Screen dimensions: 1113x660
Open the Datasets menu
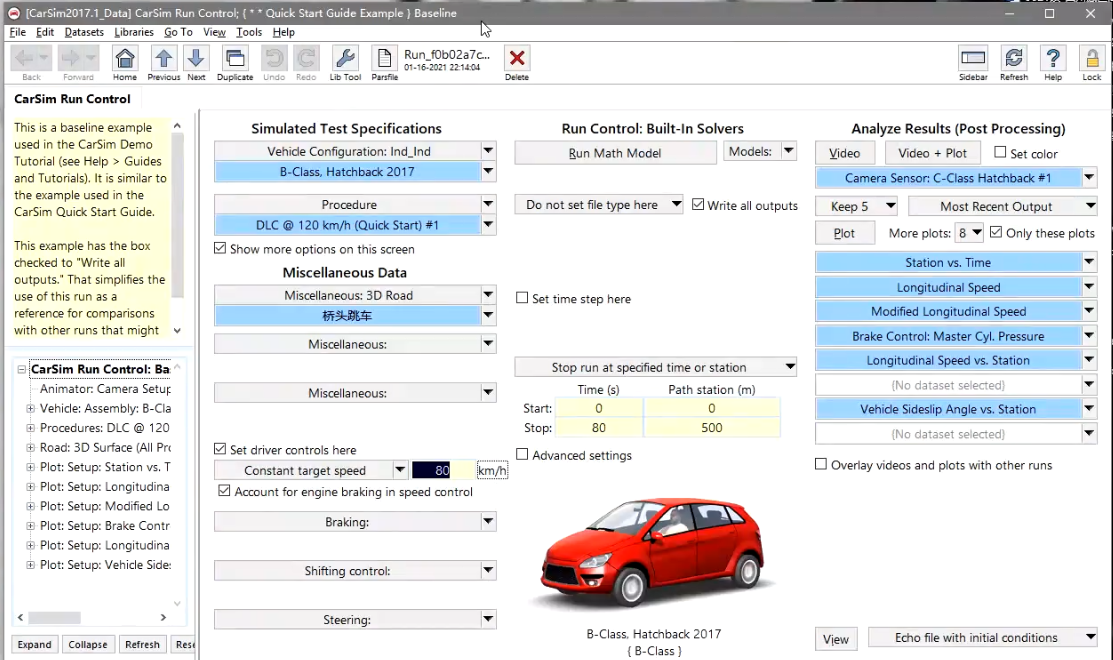pos(84,32)
